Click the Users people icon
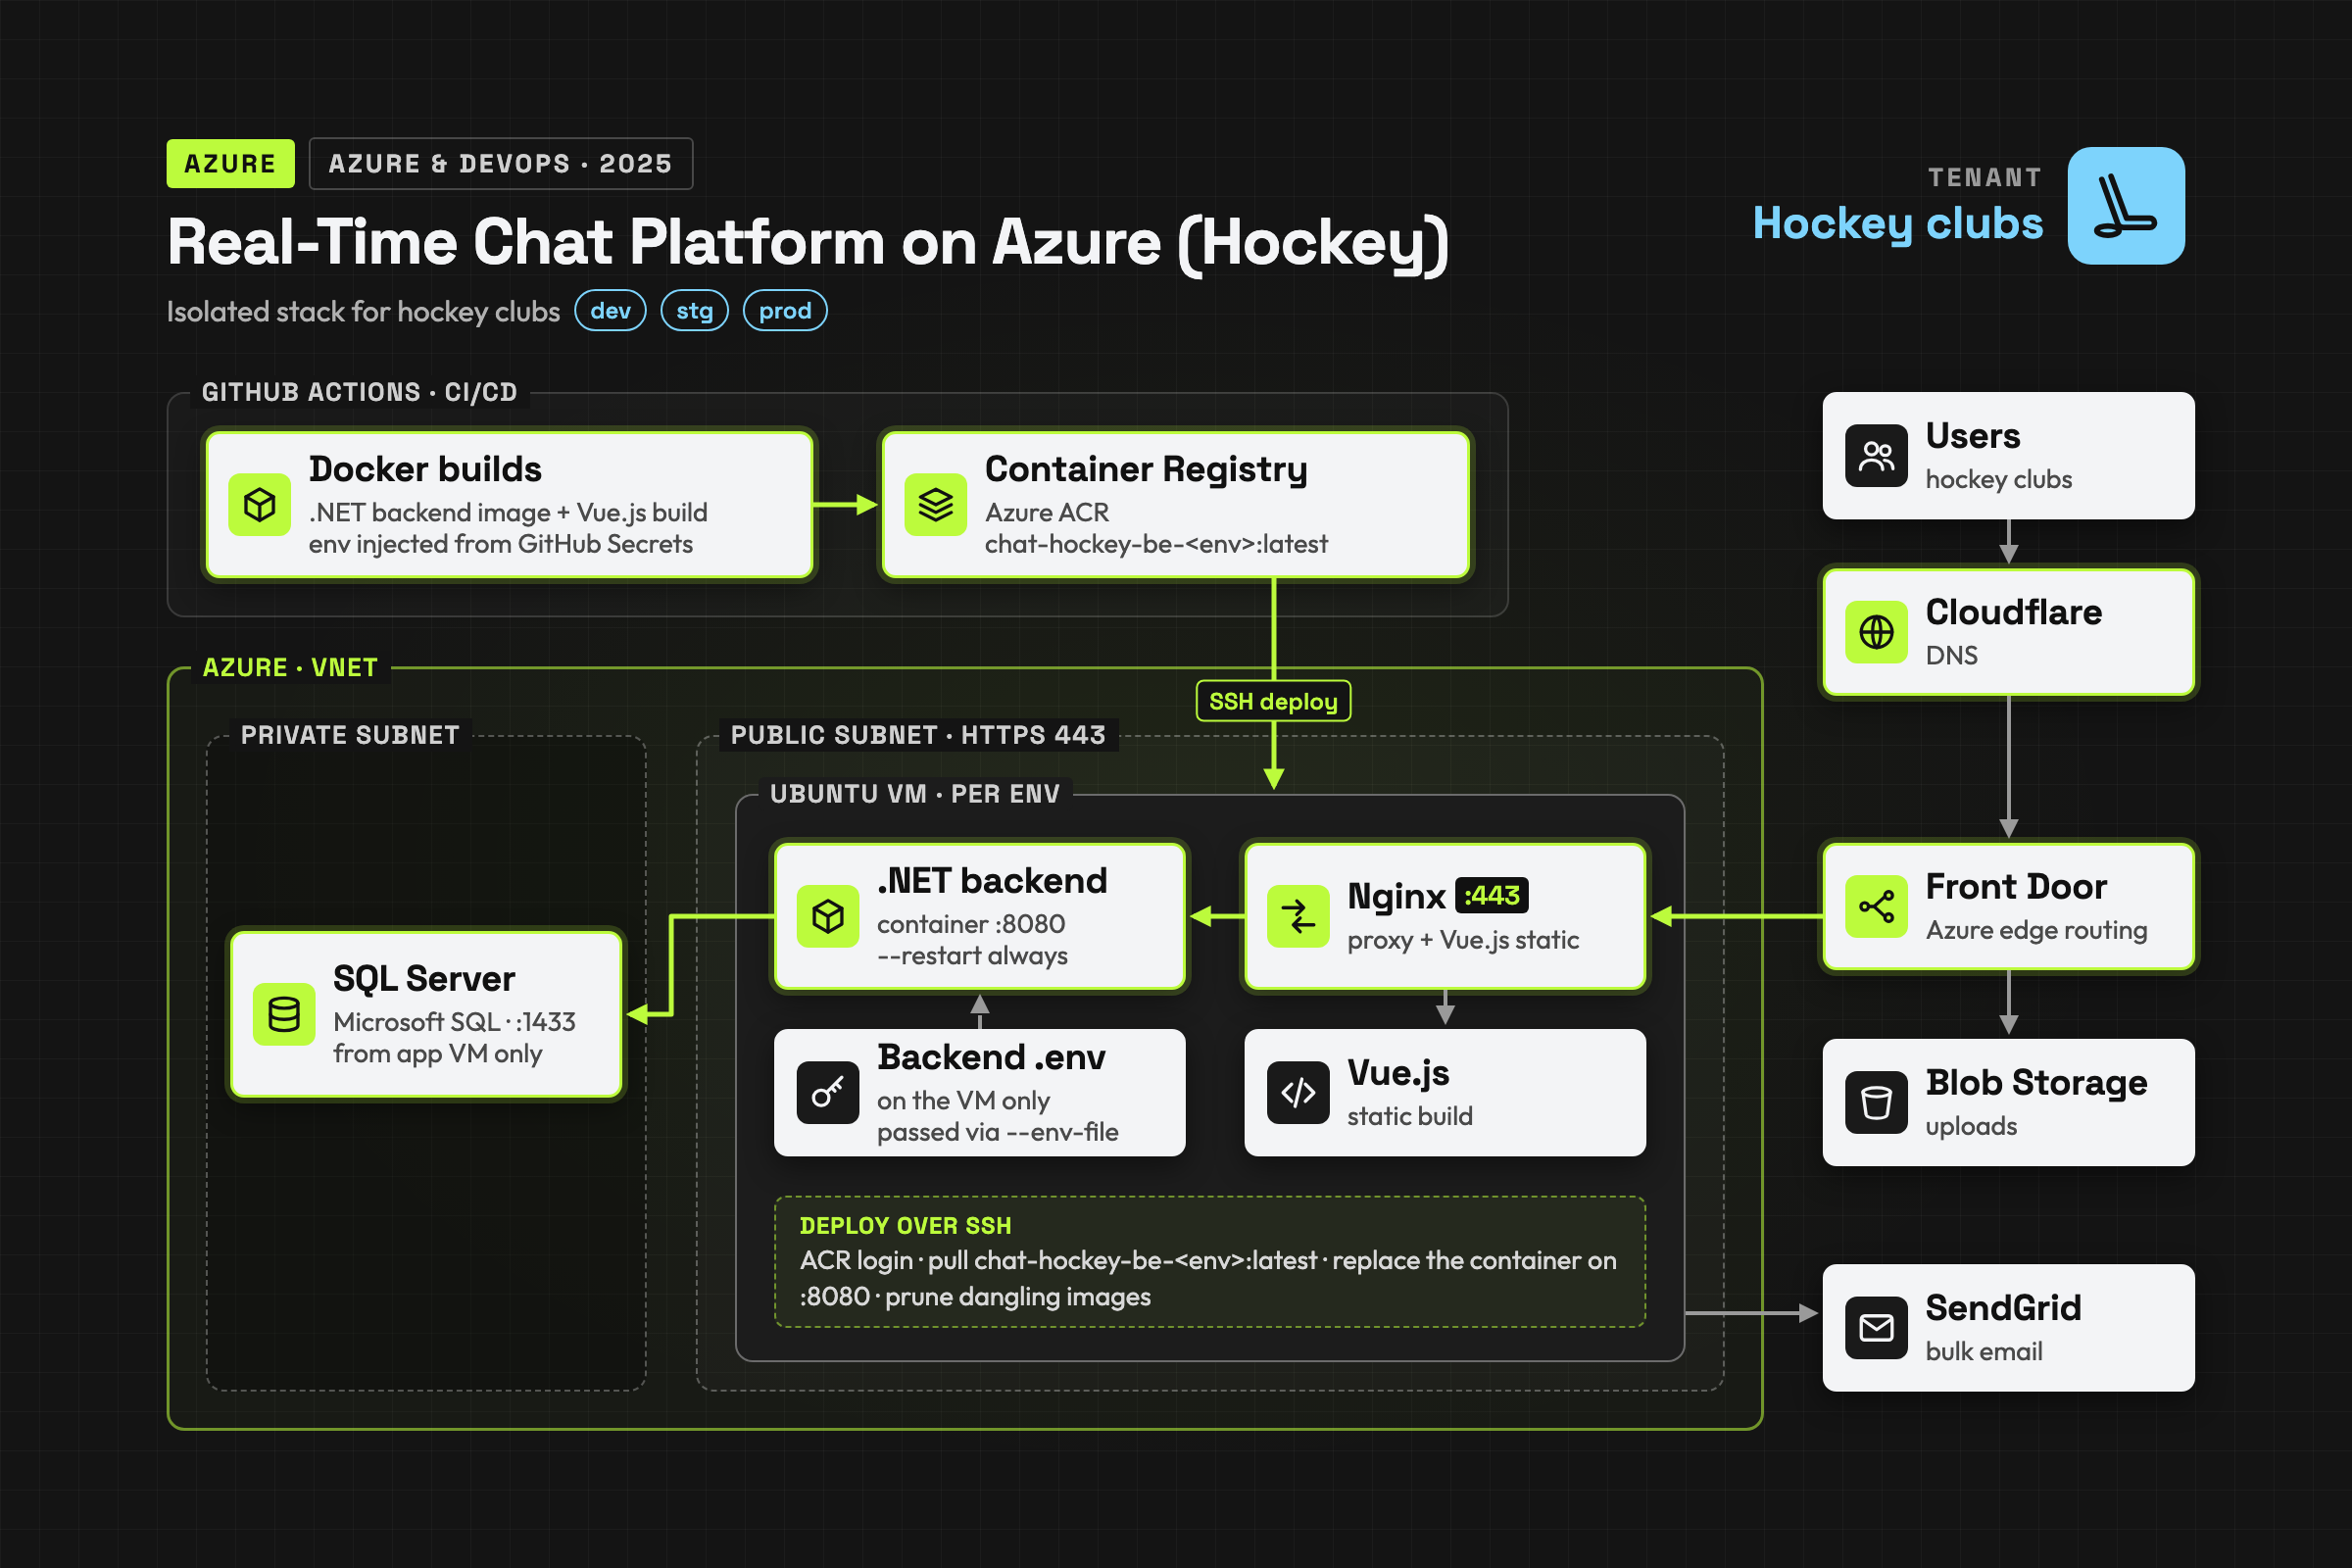2352x1568 pixels. click(1877, 456)
